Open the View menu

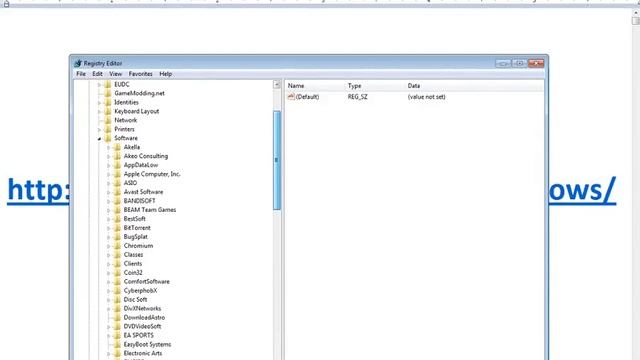coord(116,74)
